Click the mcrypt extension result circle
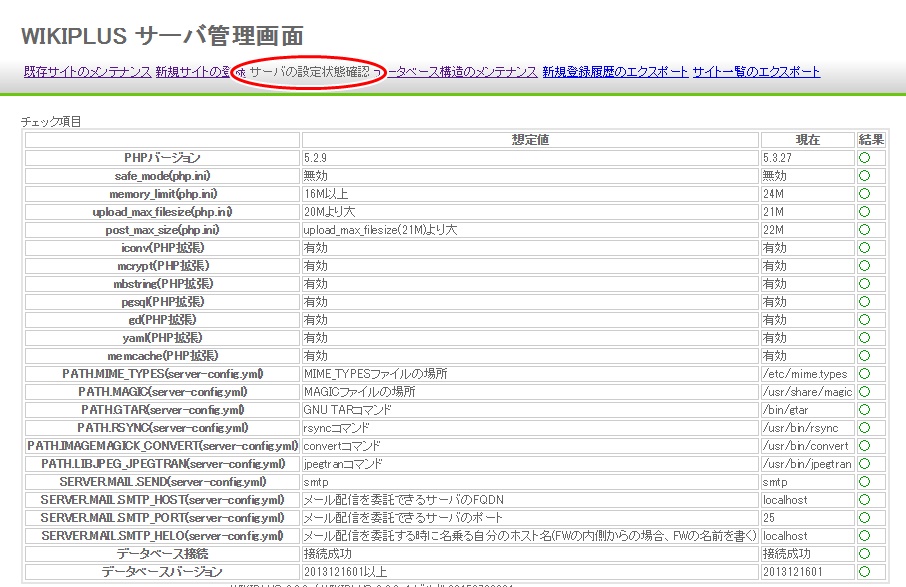The width and height of the screenshot is (906, 587). click(864, 266)
